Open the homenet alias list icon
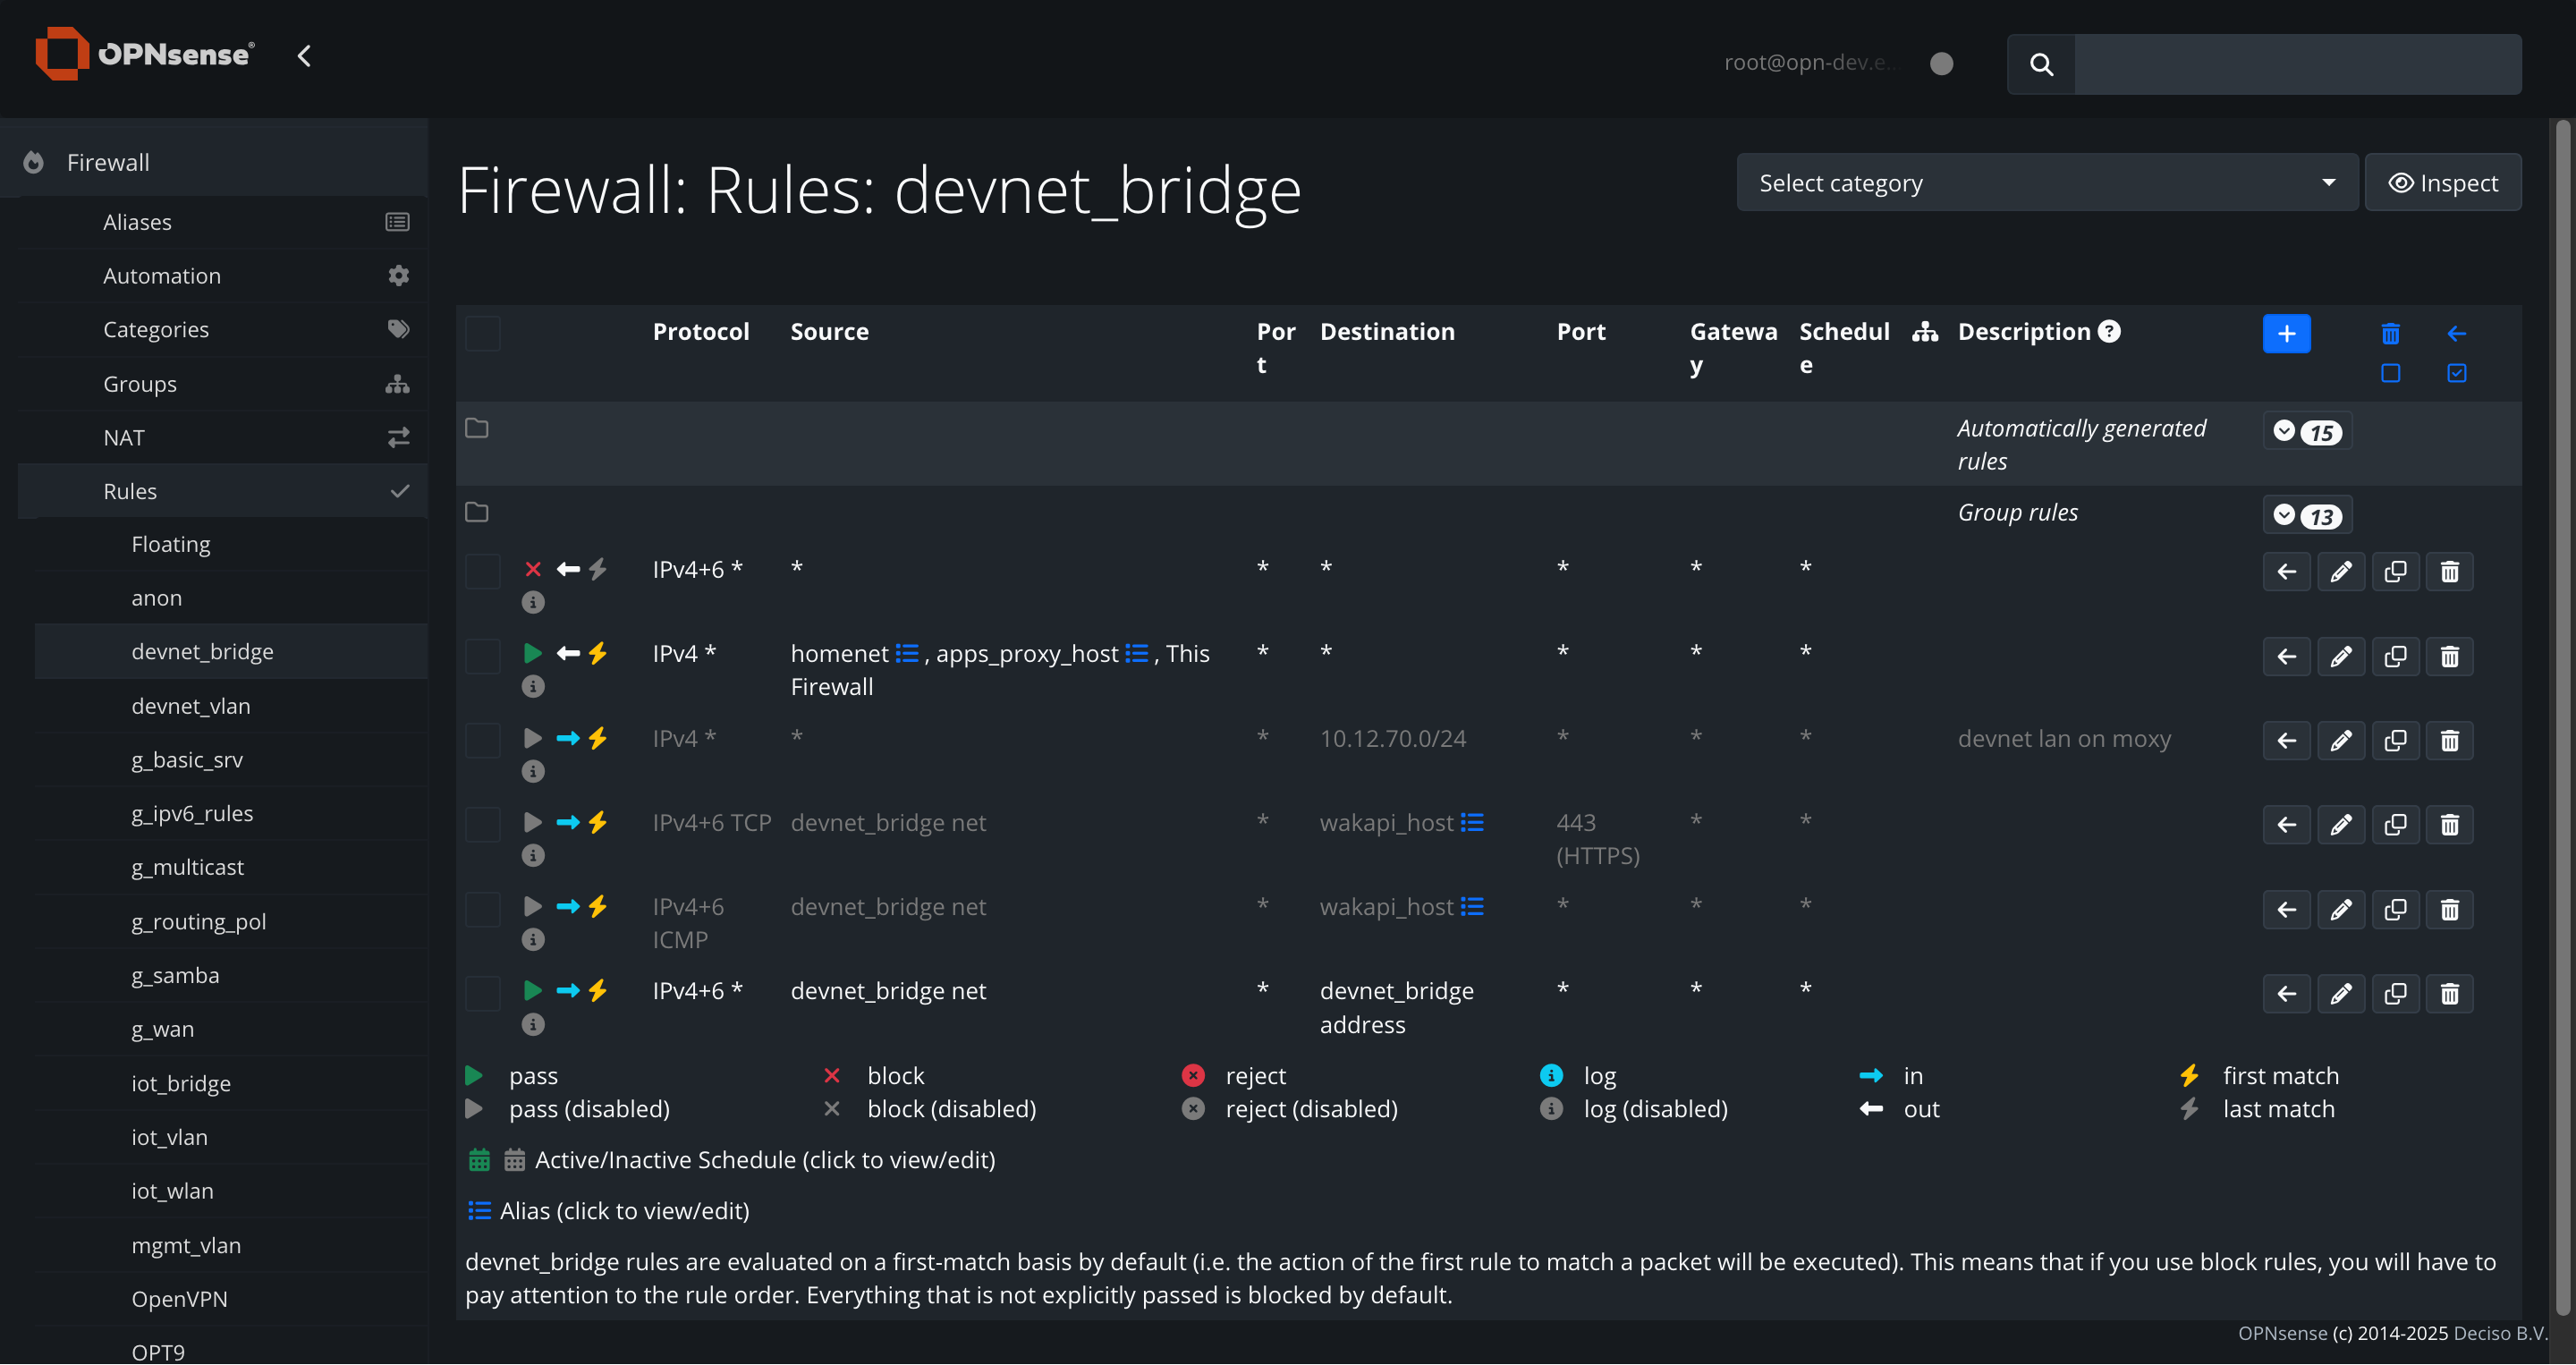This screenshot has width=2576, height=1365. point(907,653)
